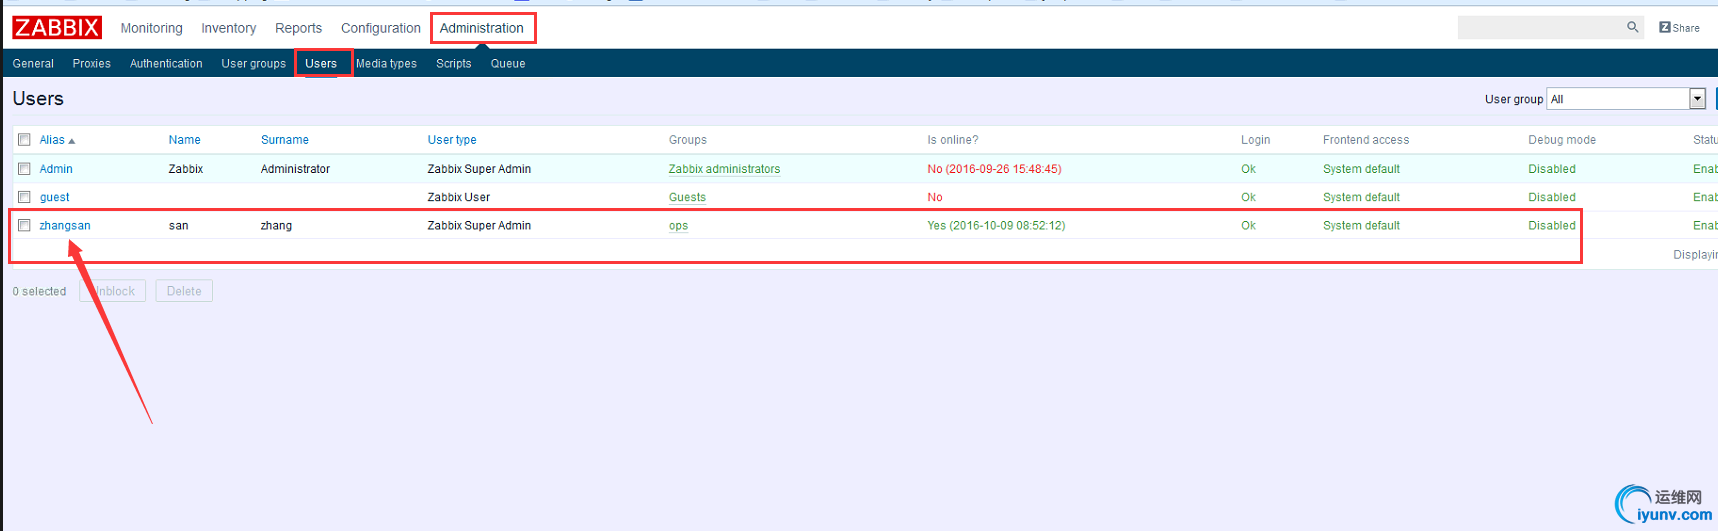Image resolution: width=1718 pixels, height=531 pixels.
Task: Sort users by Surname column
Action: [285, 140]
